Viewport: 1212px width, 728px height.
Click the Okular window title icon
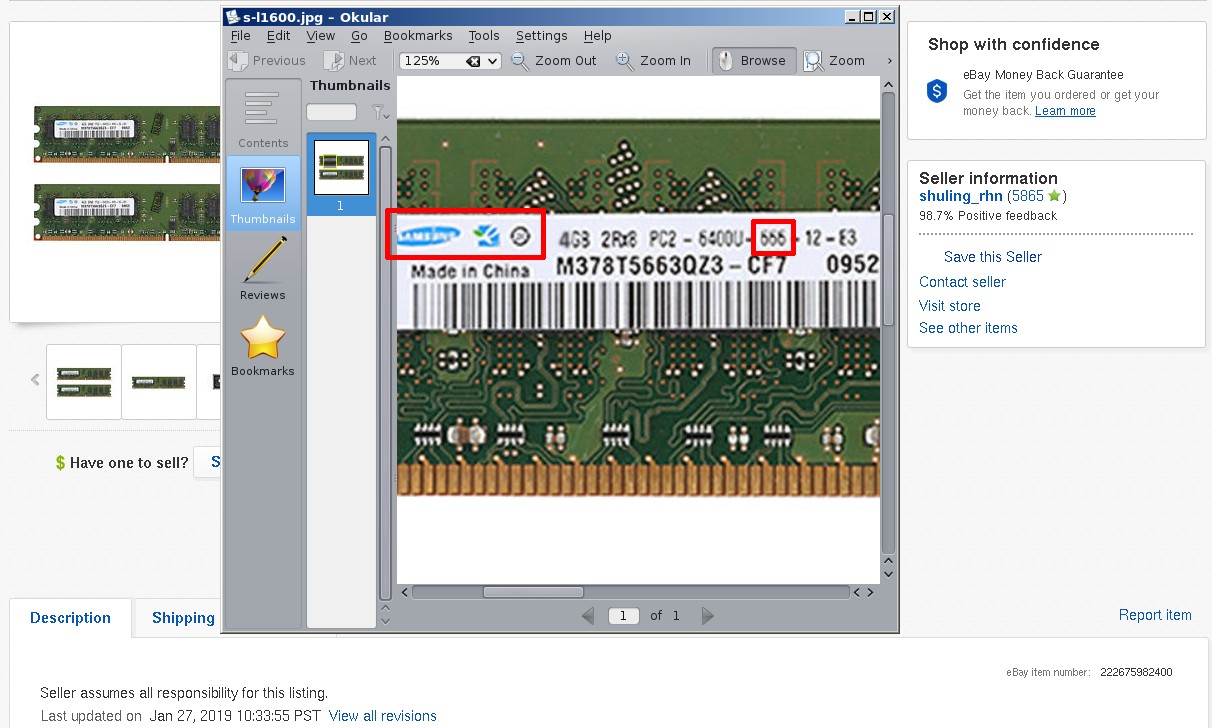pyautogui.click(x=232, y=16)
